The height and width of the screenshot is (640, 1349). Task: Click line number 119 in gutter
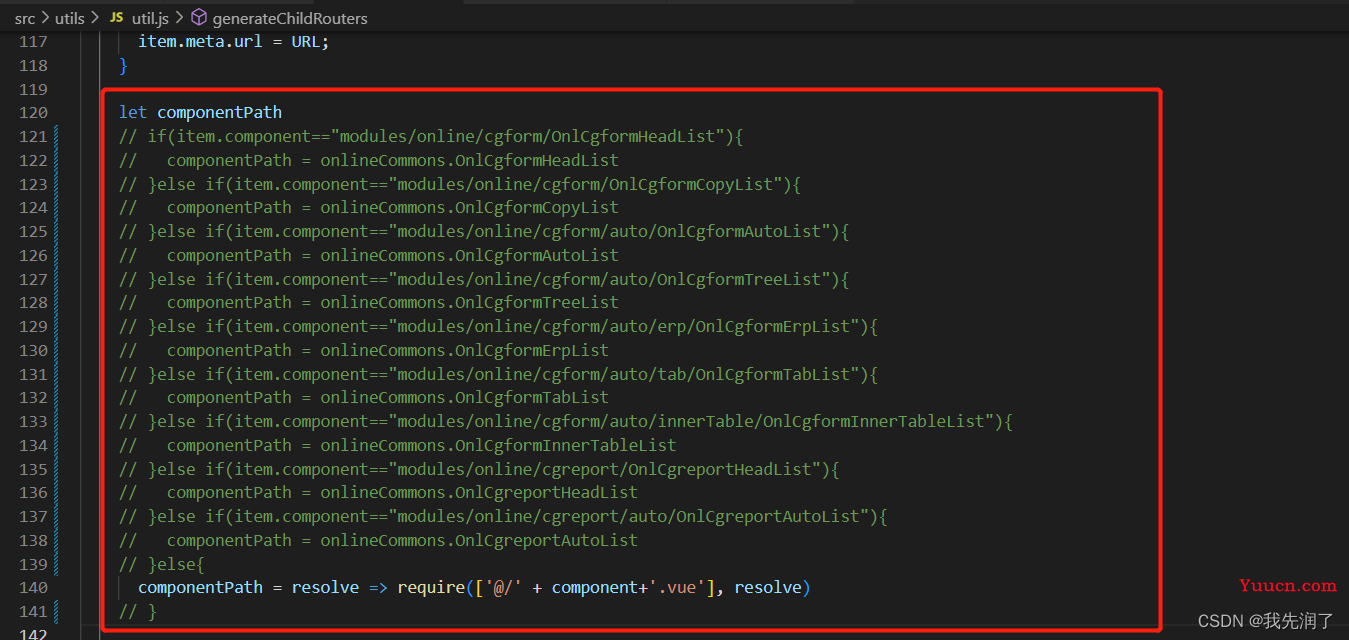[x=34, y=89]
